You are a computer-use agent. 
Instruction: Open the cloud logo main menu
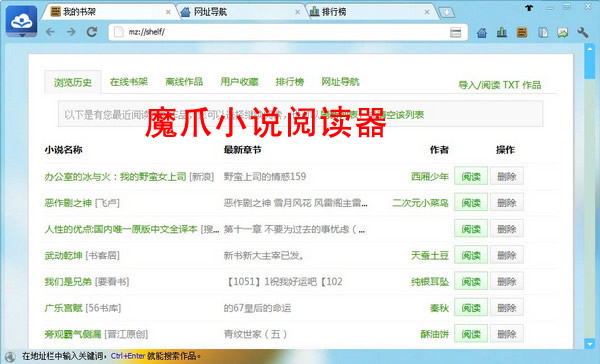point(21,22)
